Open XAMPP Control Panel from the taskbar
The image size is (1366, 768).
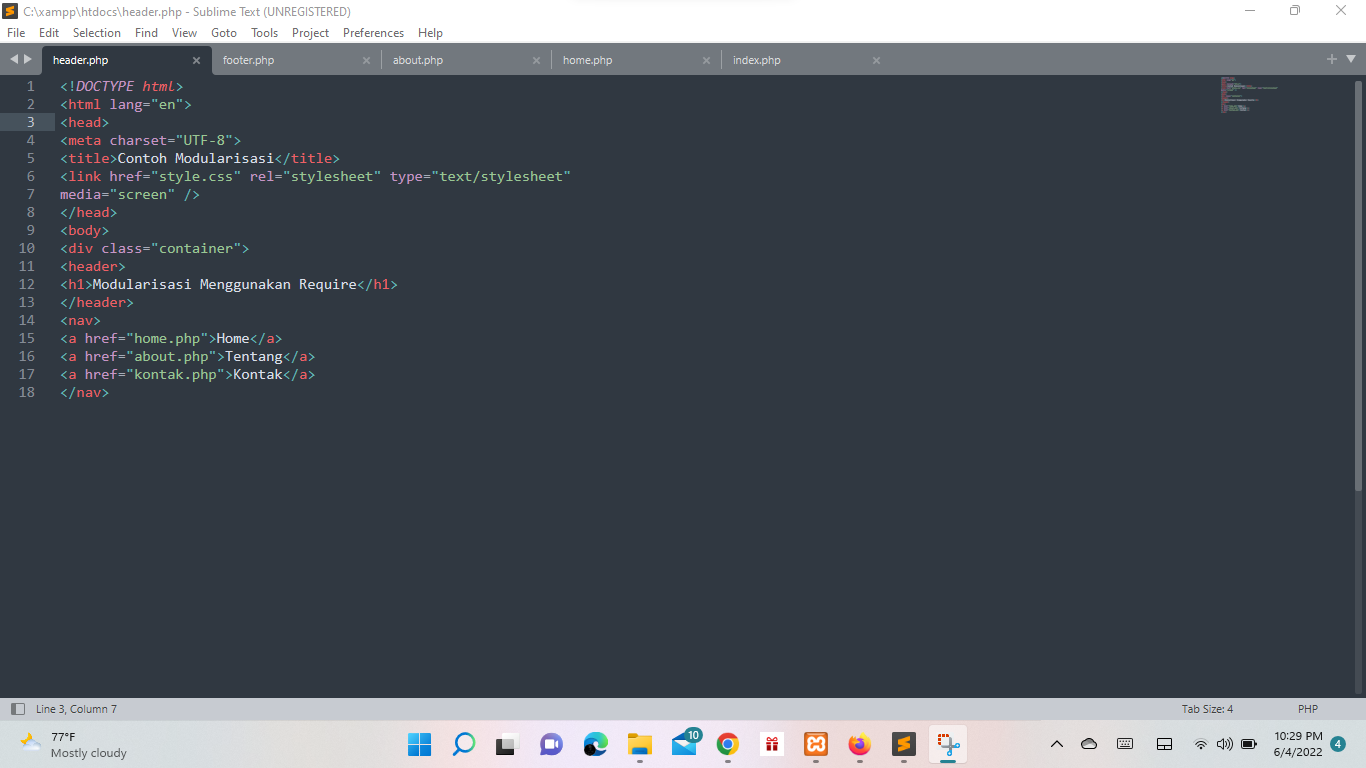tap(817, 744)
